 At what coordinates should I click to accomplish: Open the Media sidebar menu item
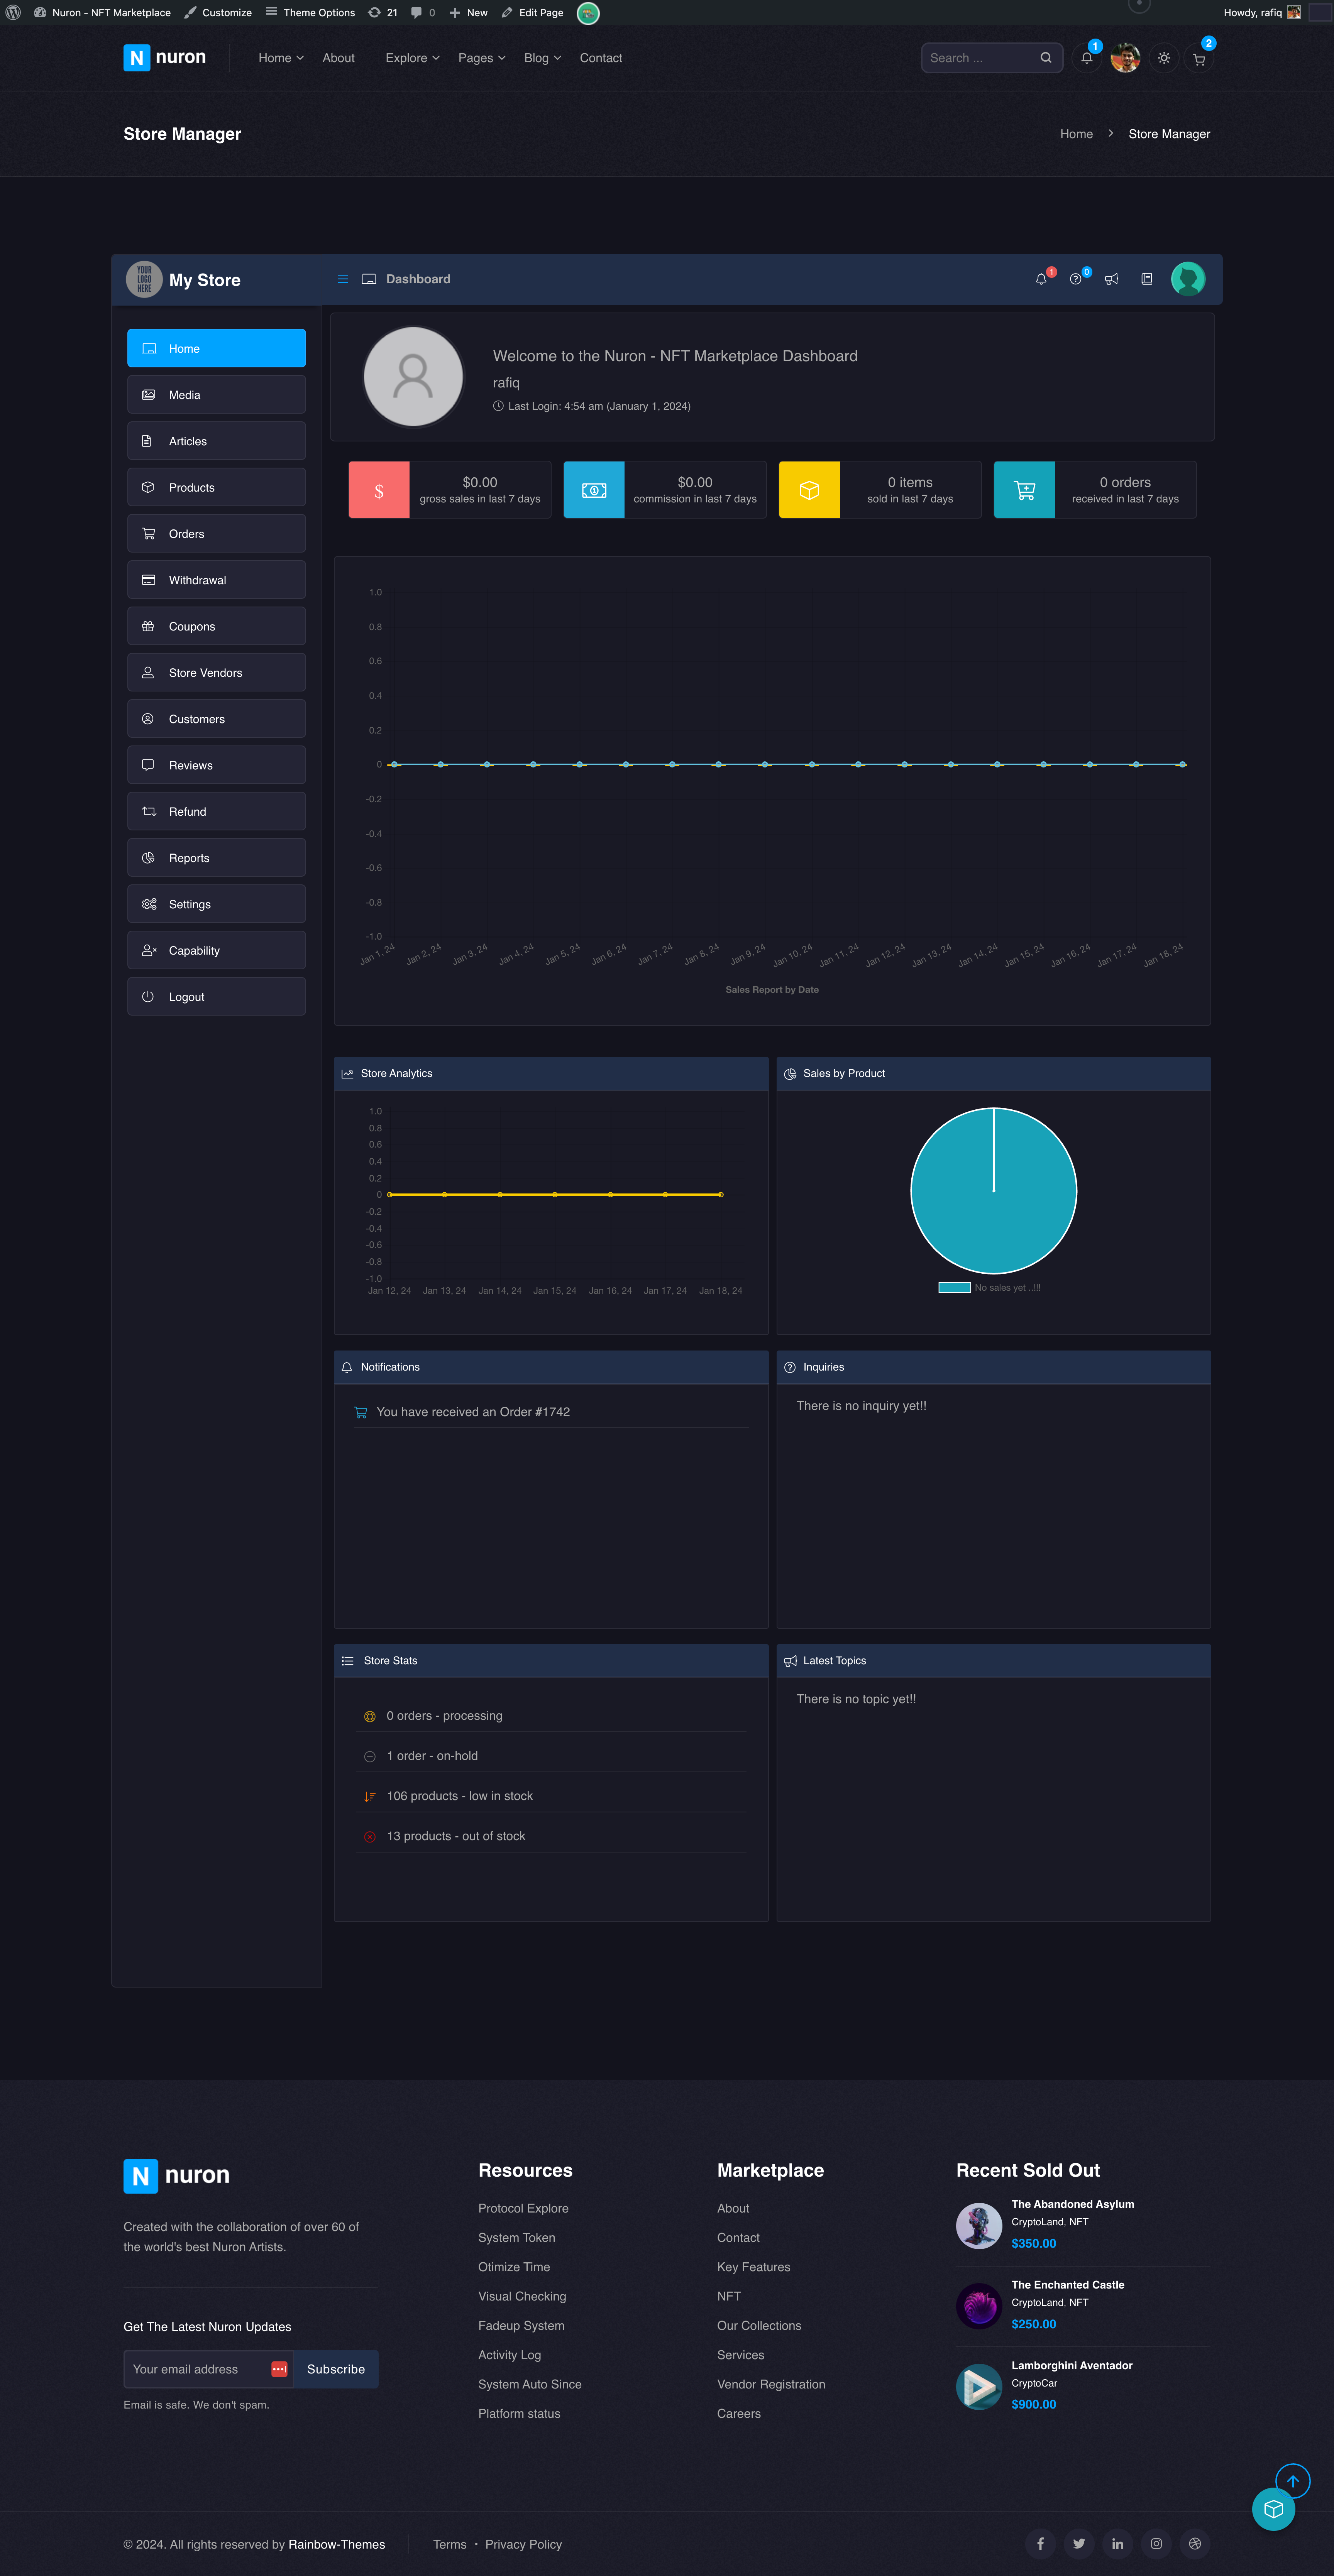coord(216,395)
